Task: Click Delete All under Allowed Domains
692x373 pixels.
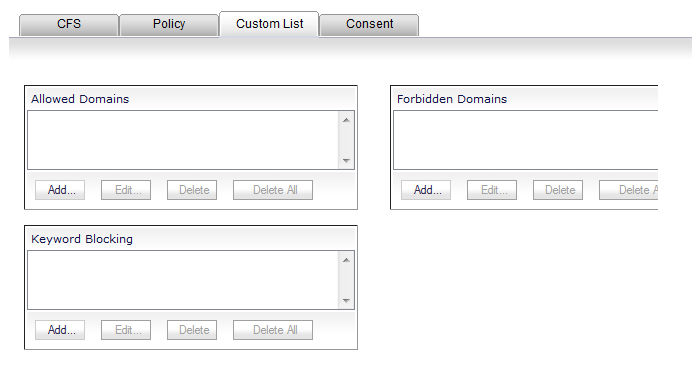Action: pos(273,190)
